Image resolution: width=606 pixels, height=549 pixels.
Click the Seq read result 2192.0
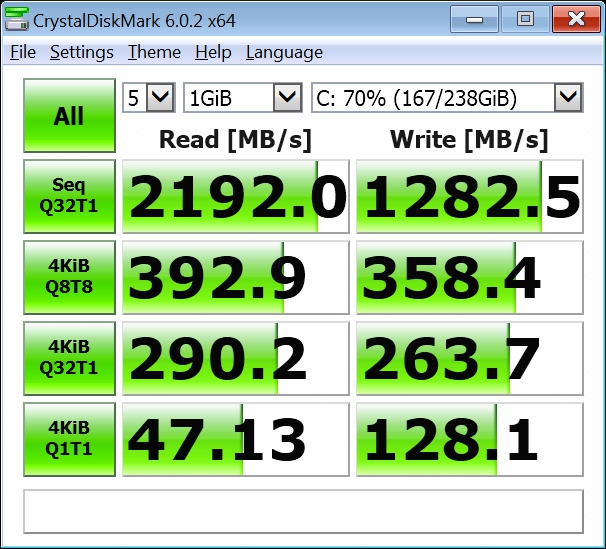click(236, 197)
